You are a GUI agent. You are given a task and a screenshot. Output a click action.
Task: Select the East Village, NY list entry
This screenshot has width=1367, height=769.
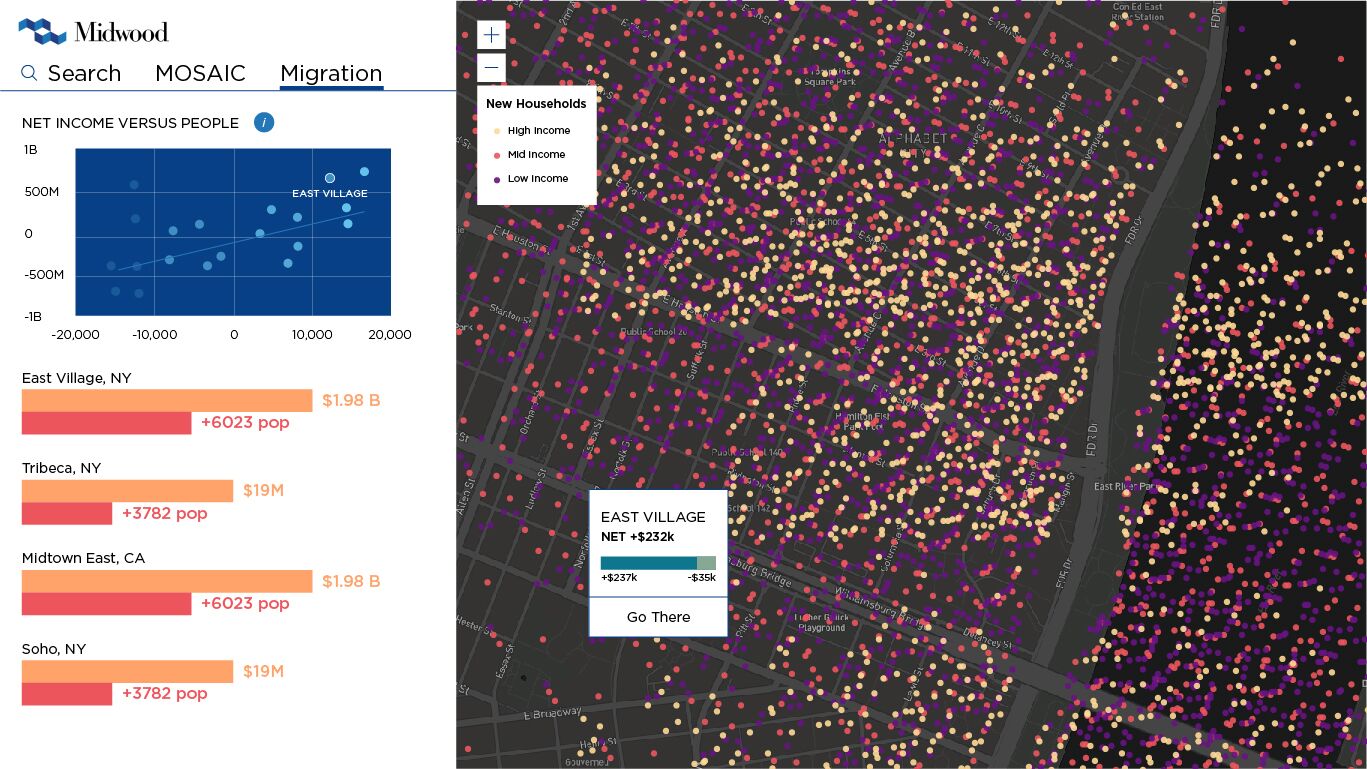click(77, 378)
